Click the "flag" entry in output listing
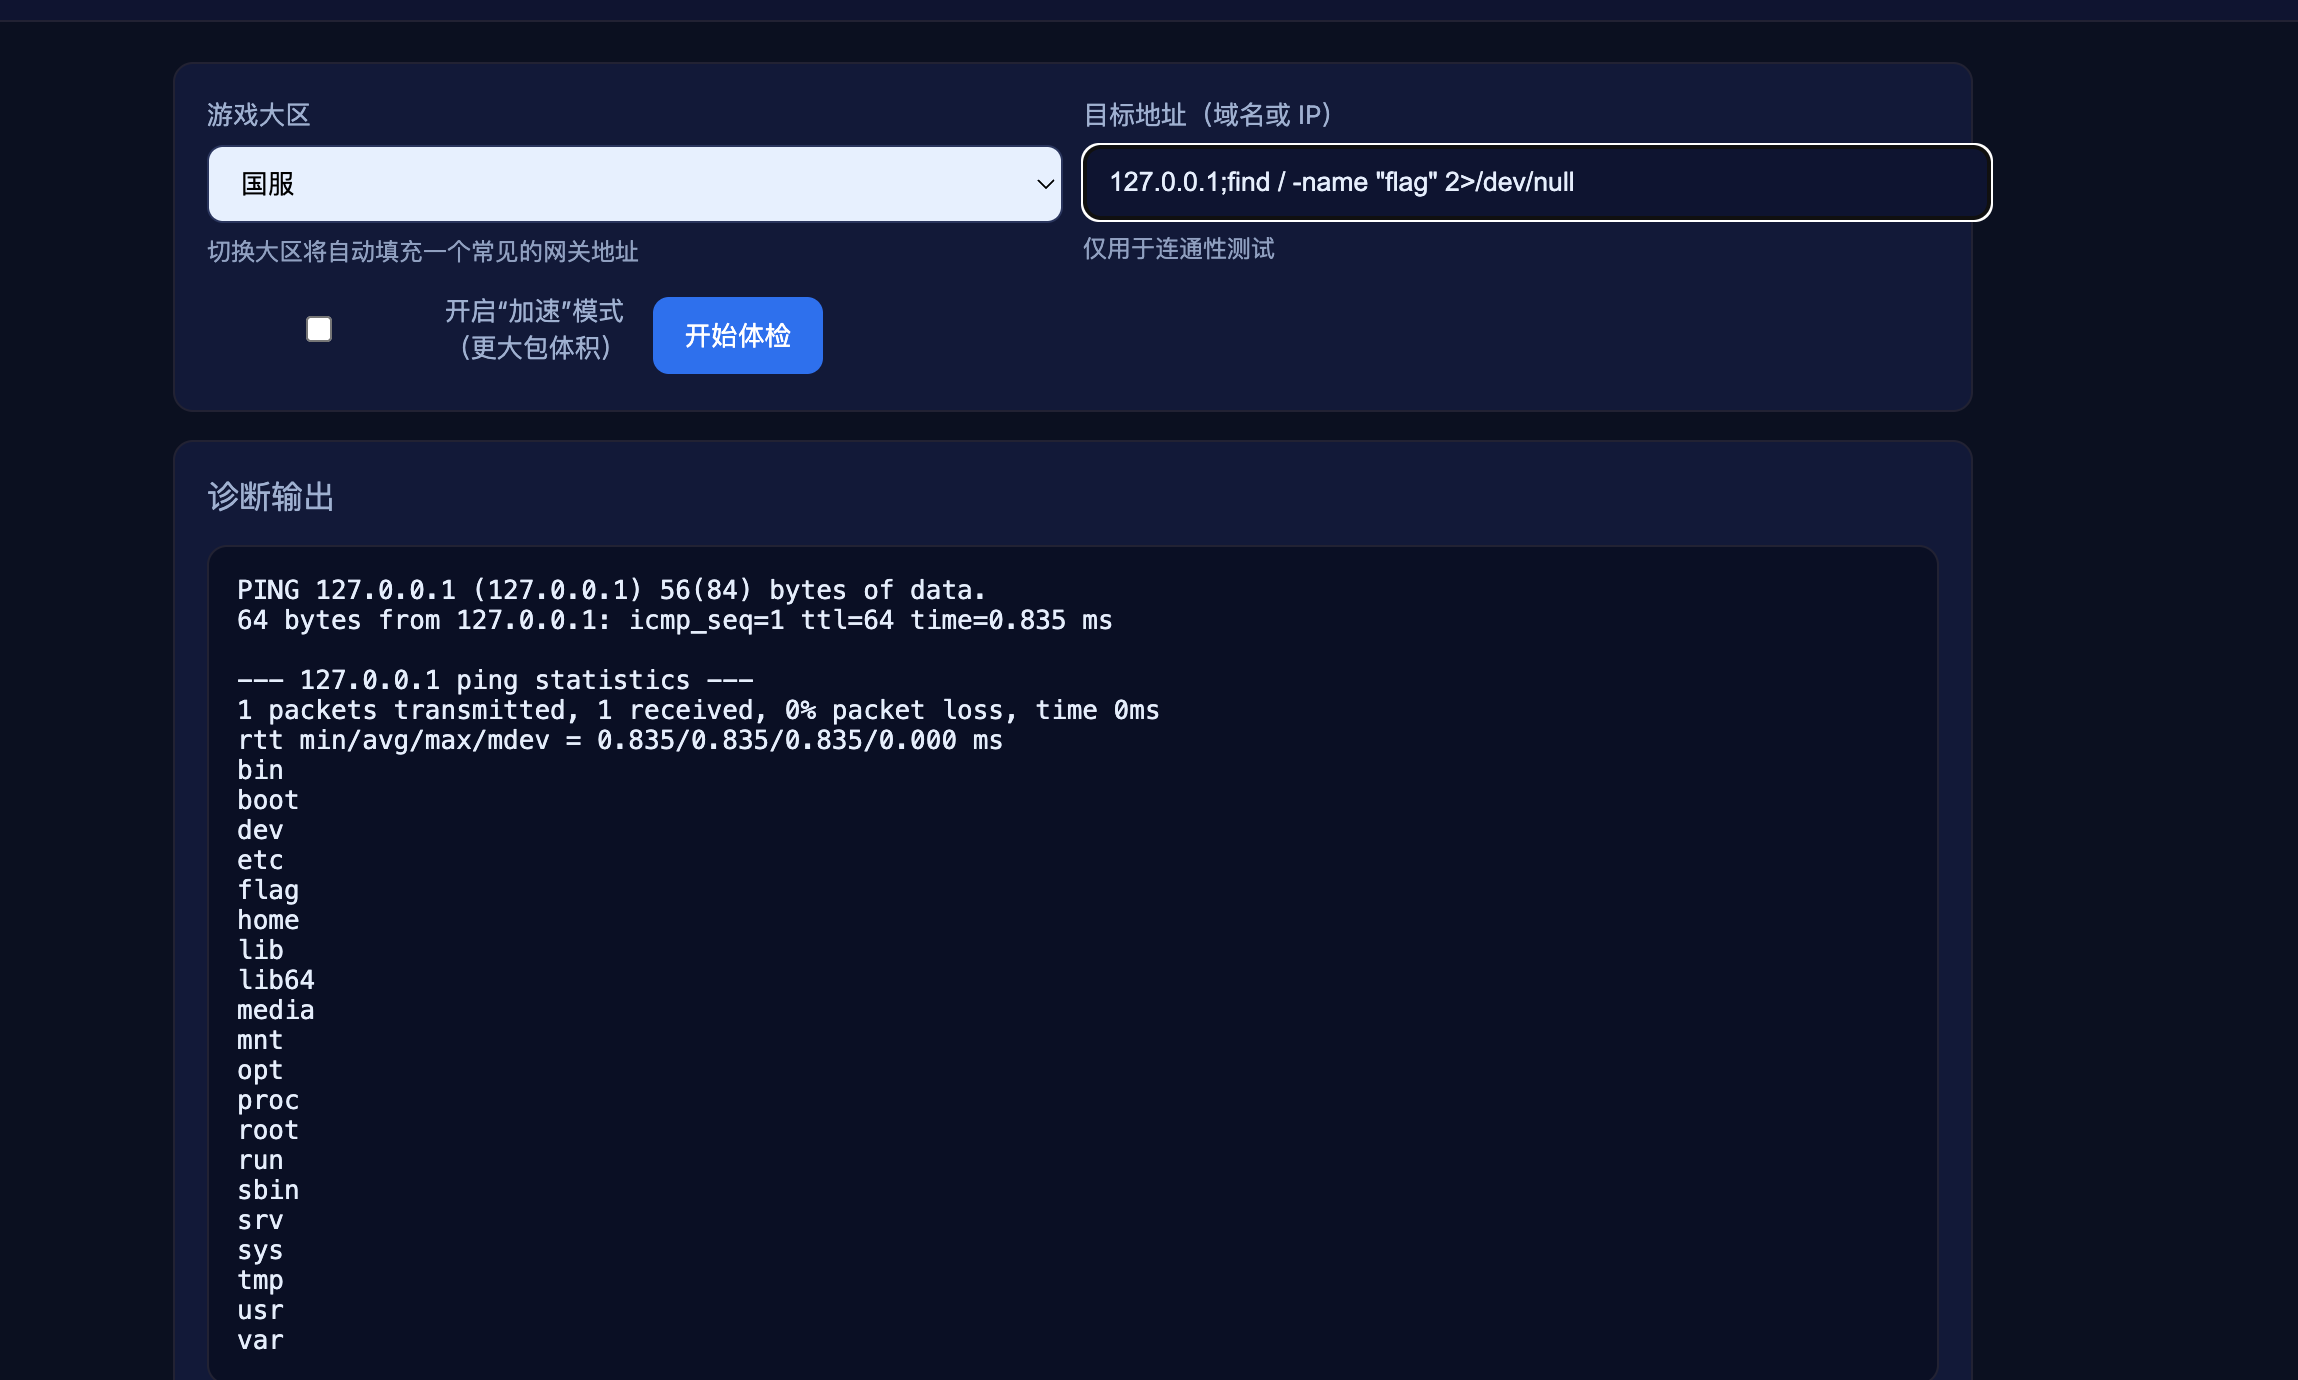This screenshot has width=2298, height=1380. (268, 890)
